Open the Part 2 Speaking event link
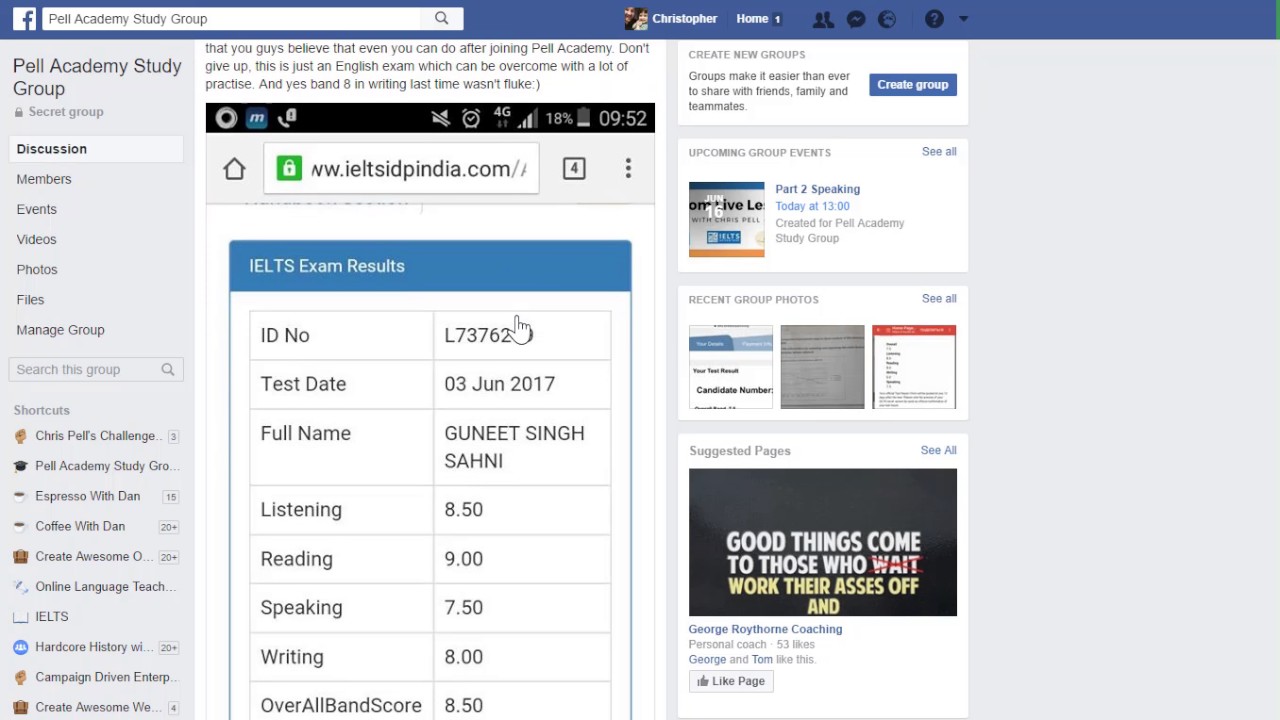Screen dimensions: 1280x720 [x=817, y=189]
